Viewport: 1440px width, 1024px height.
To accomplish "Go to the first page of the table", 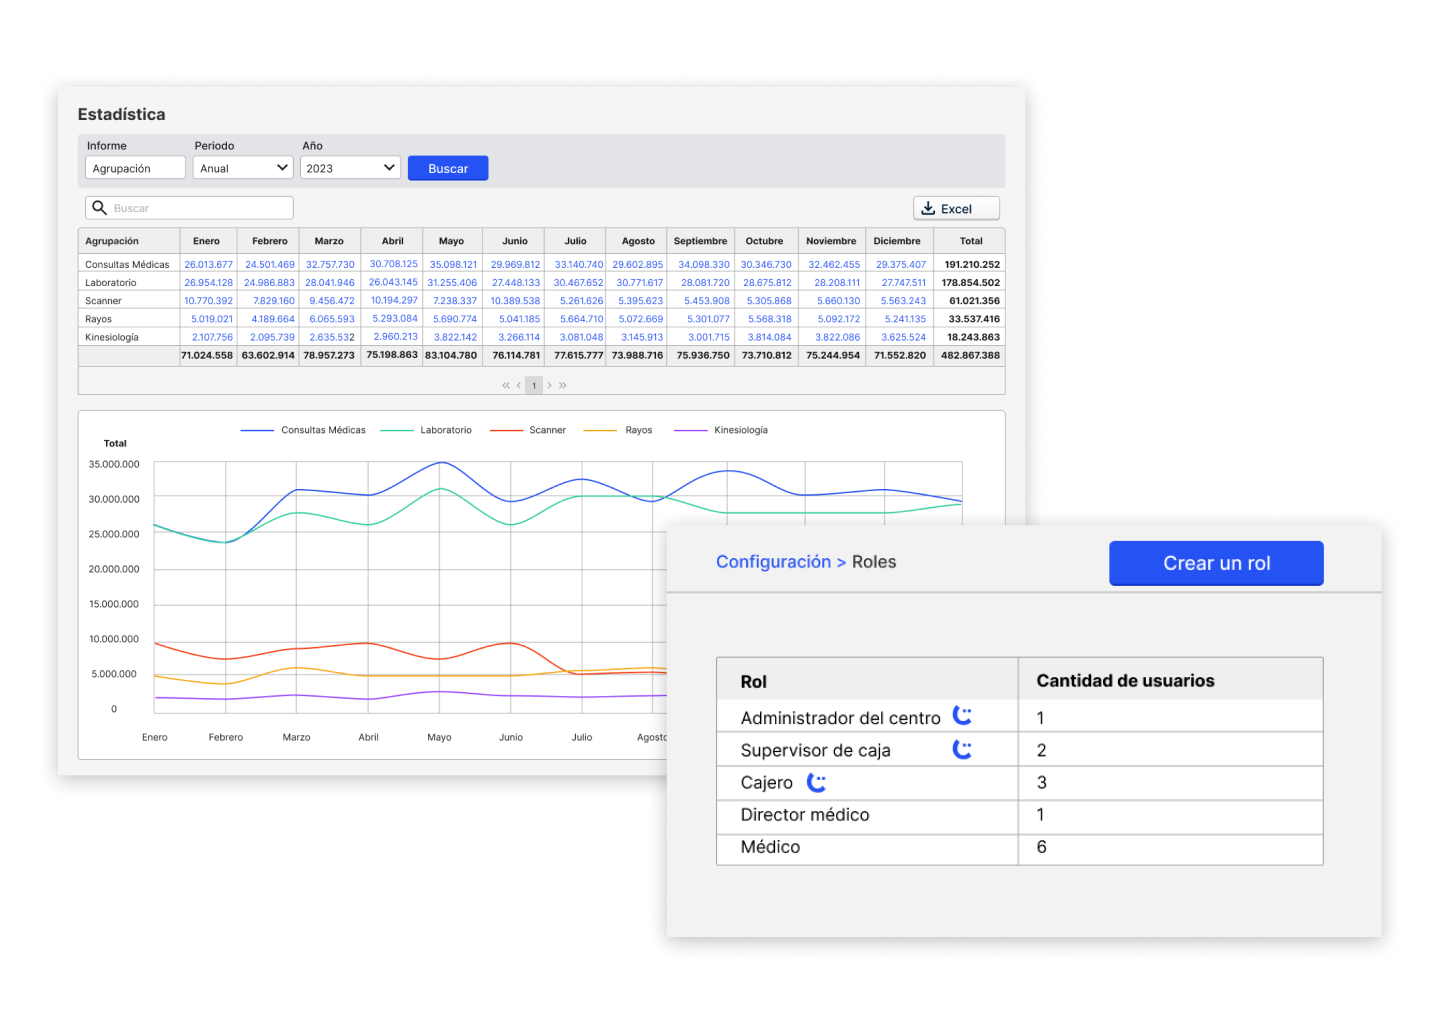I will pos(506,385).
